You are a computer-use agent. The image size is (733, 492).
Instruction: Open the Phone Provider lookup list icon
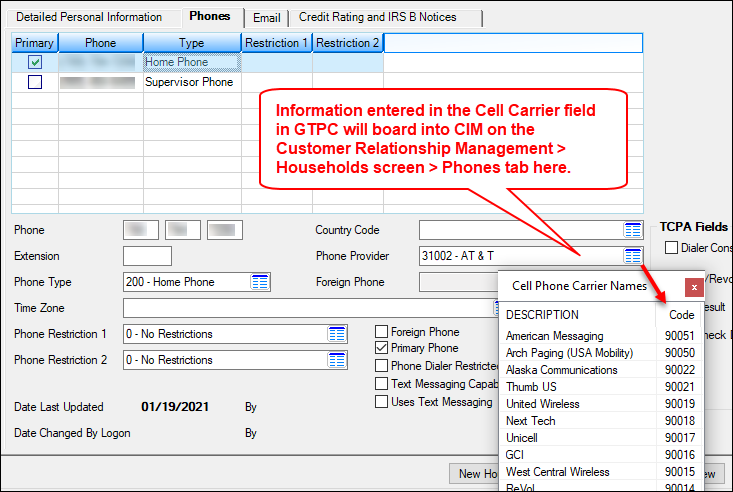coord(632,256)
